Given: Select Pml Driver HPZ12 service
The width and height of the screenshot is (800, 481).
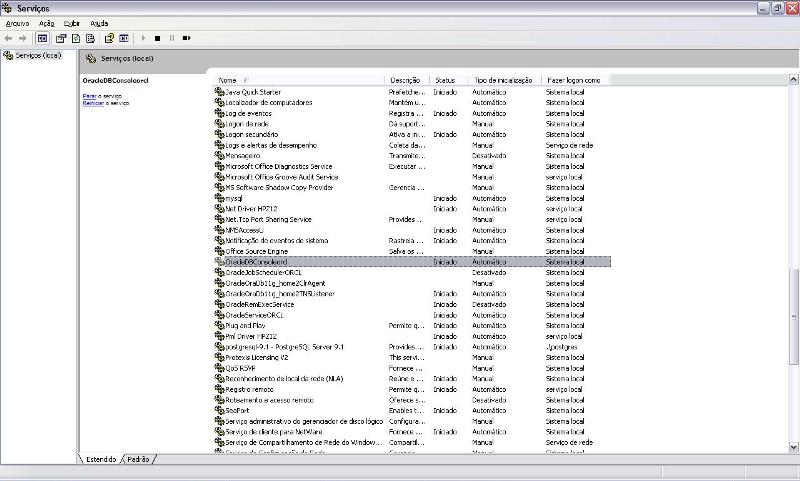Looking at the screenshot, I should pos(251,336).
